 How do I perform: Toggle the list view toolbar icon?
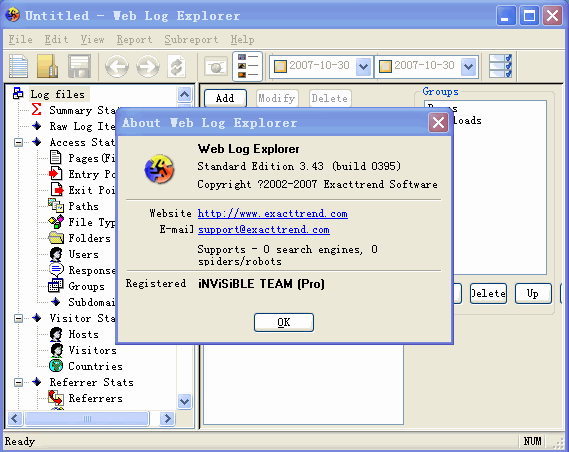pyautogui.click(x=247, y=66)
